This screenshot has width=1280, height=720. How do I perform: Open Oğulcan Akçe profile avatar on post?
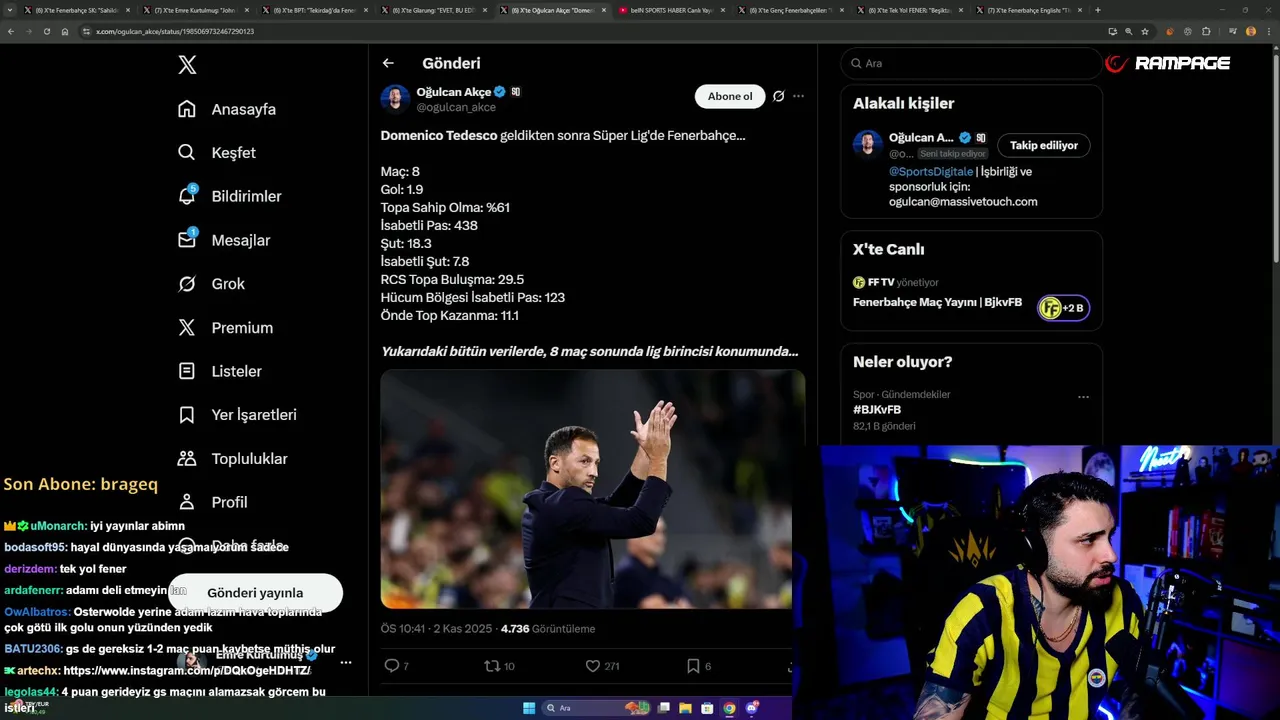tap(395, 99)
